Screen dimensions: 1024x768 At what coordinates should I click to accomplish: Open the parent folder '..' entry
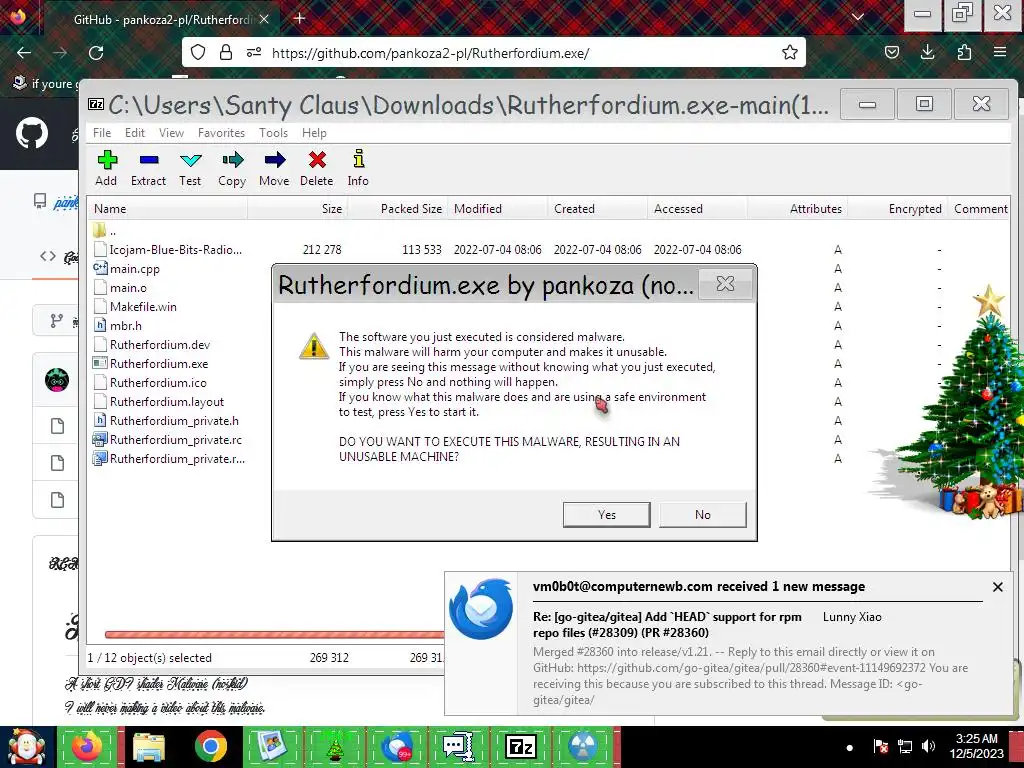click(x=112, y=231)
